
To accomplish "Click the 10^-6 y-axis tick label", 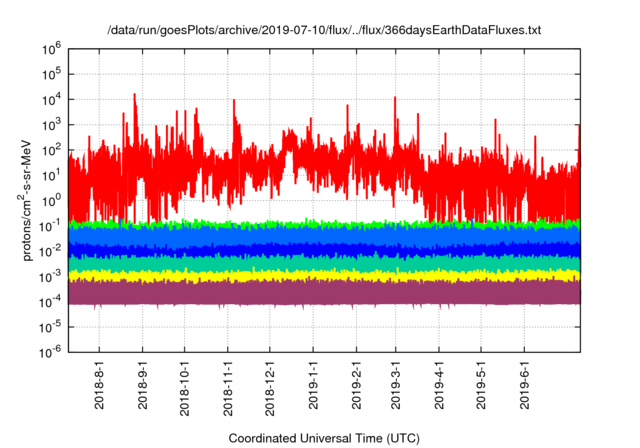I will click(50, 353).
